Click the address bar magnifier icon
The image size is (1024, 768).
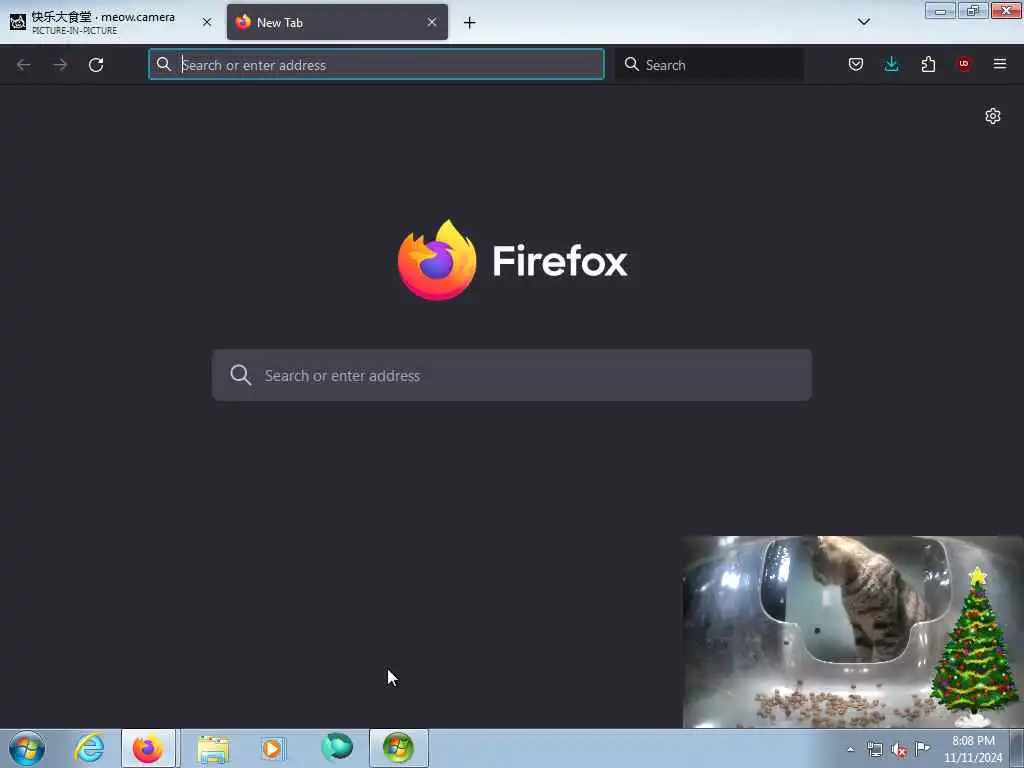(x=164, y=64)
